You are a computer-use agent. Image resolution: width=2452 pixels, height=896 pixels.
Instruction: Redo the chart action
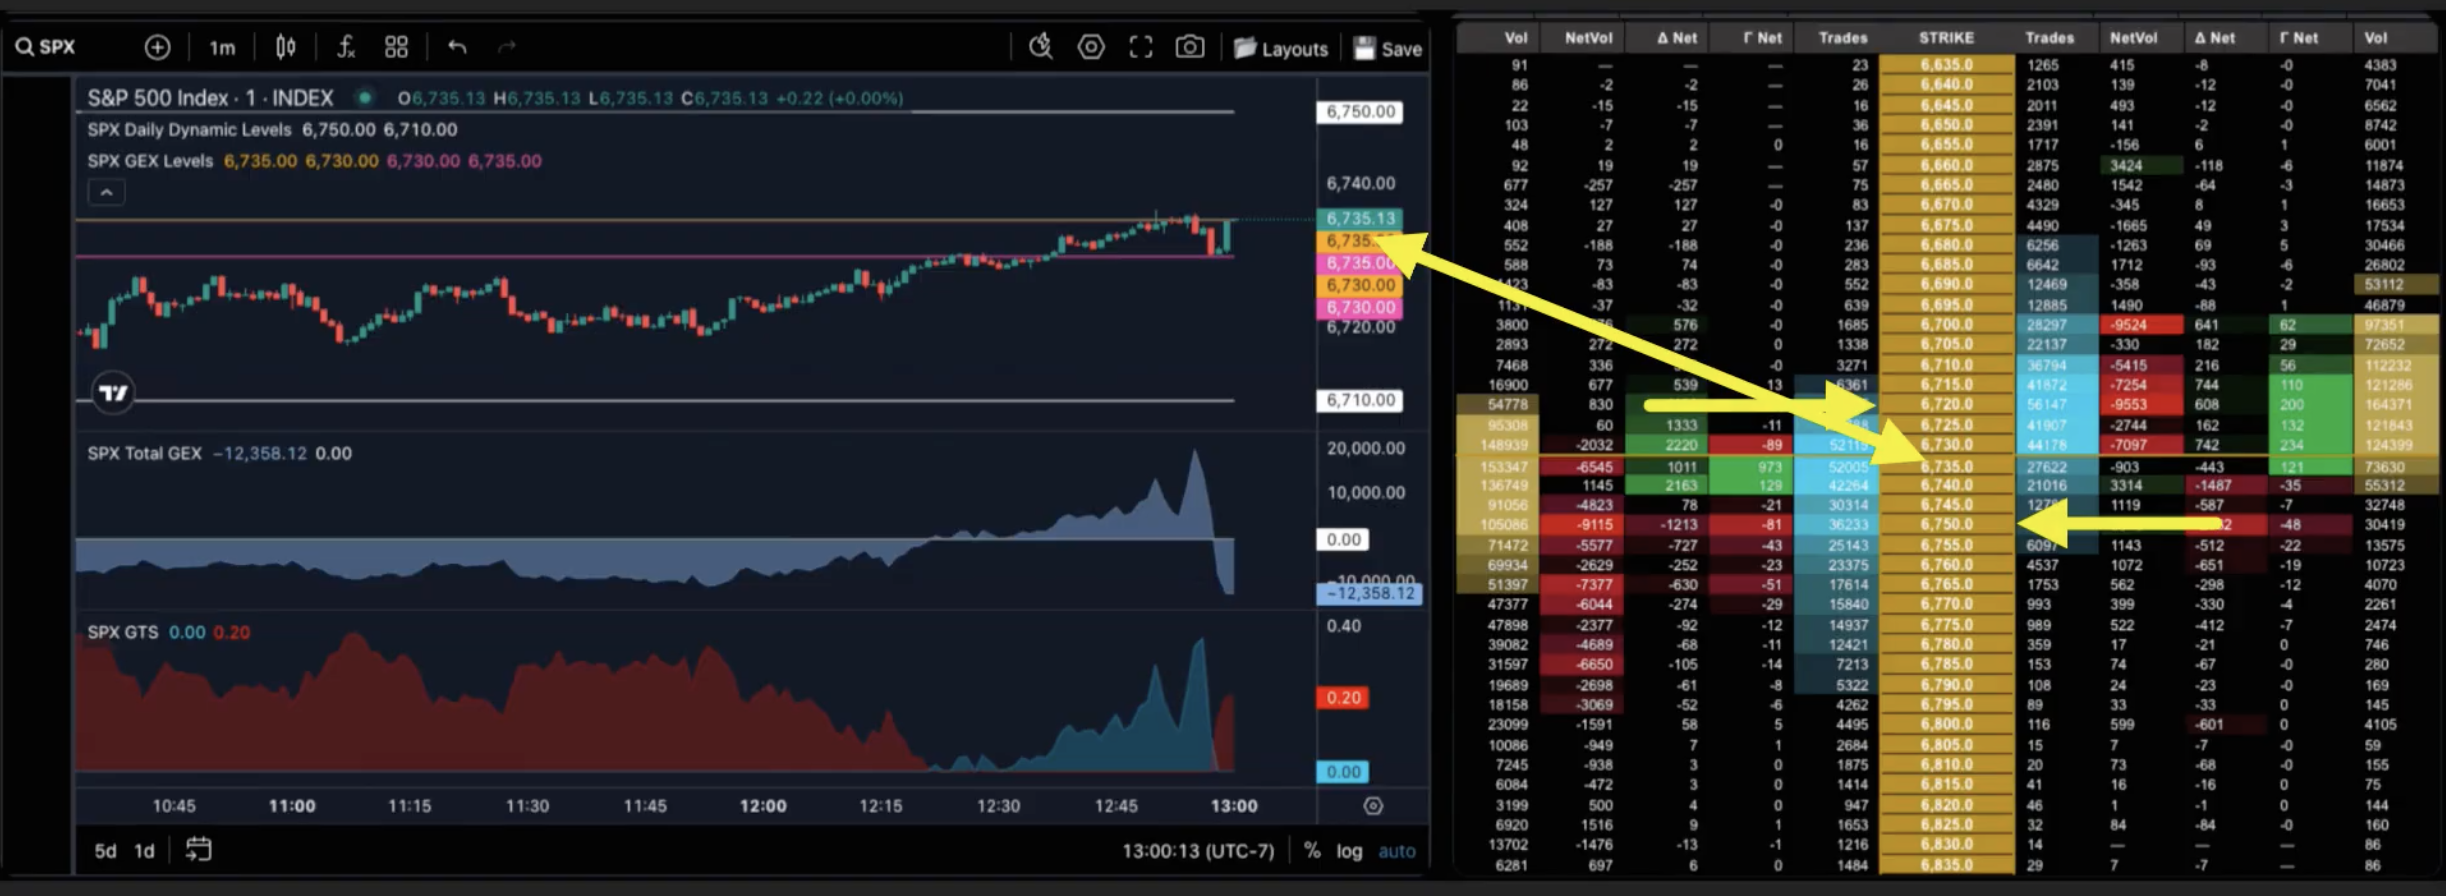[x=507, y=47]
